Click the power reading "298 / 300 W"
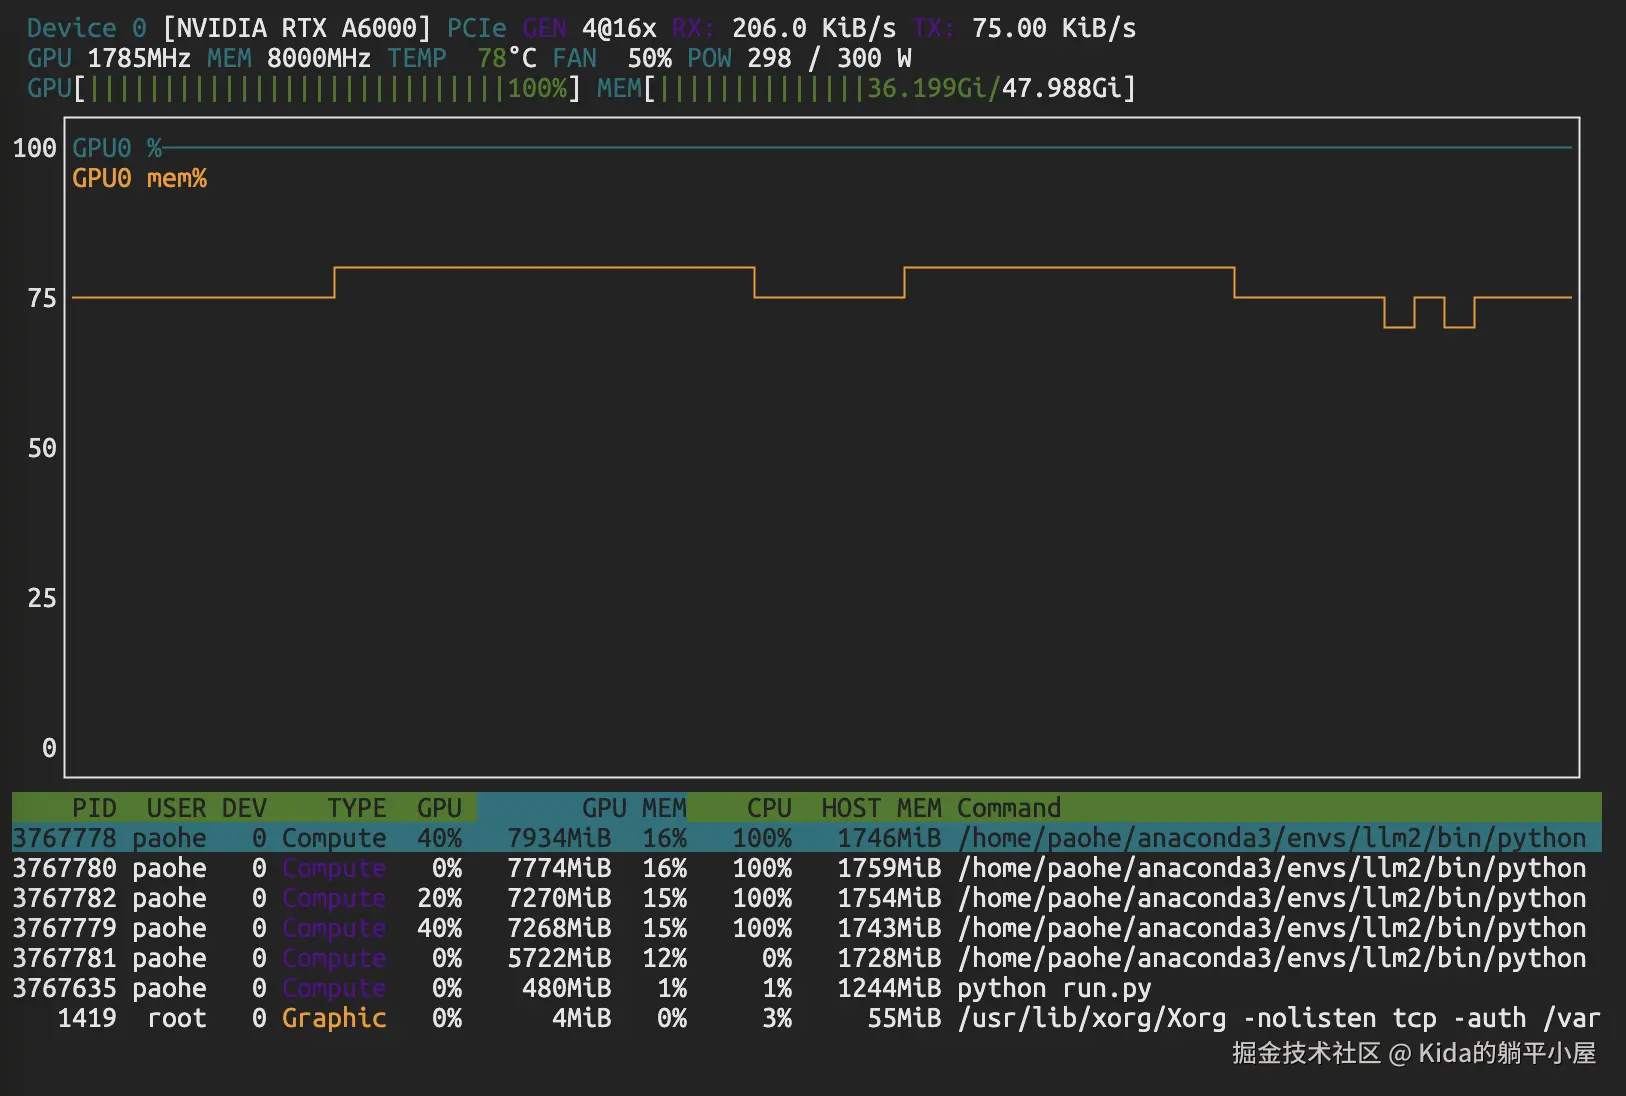Viewport: 1626px width, 1096px height. pyautogui.click(x=829, y=58)
